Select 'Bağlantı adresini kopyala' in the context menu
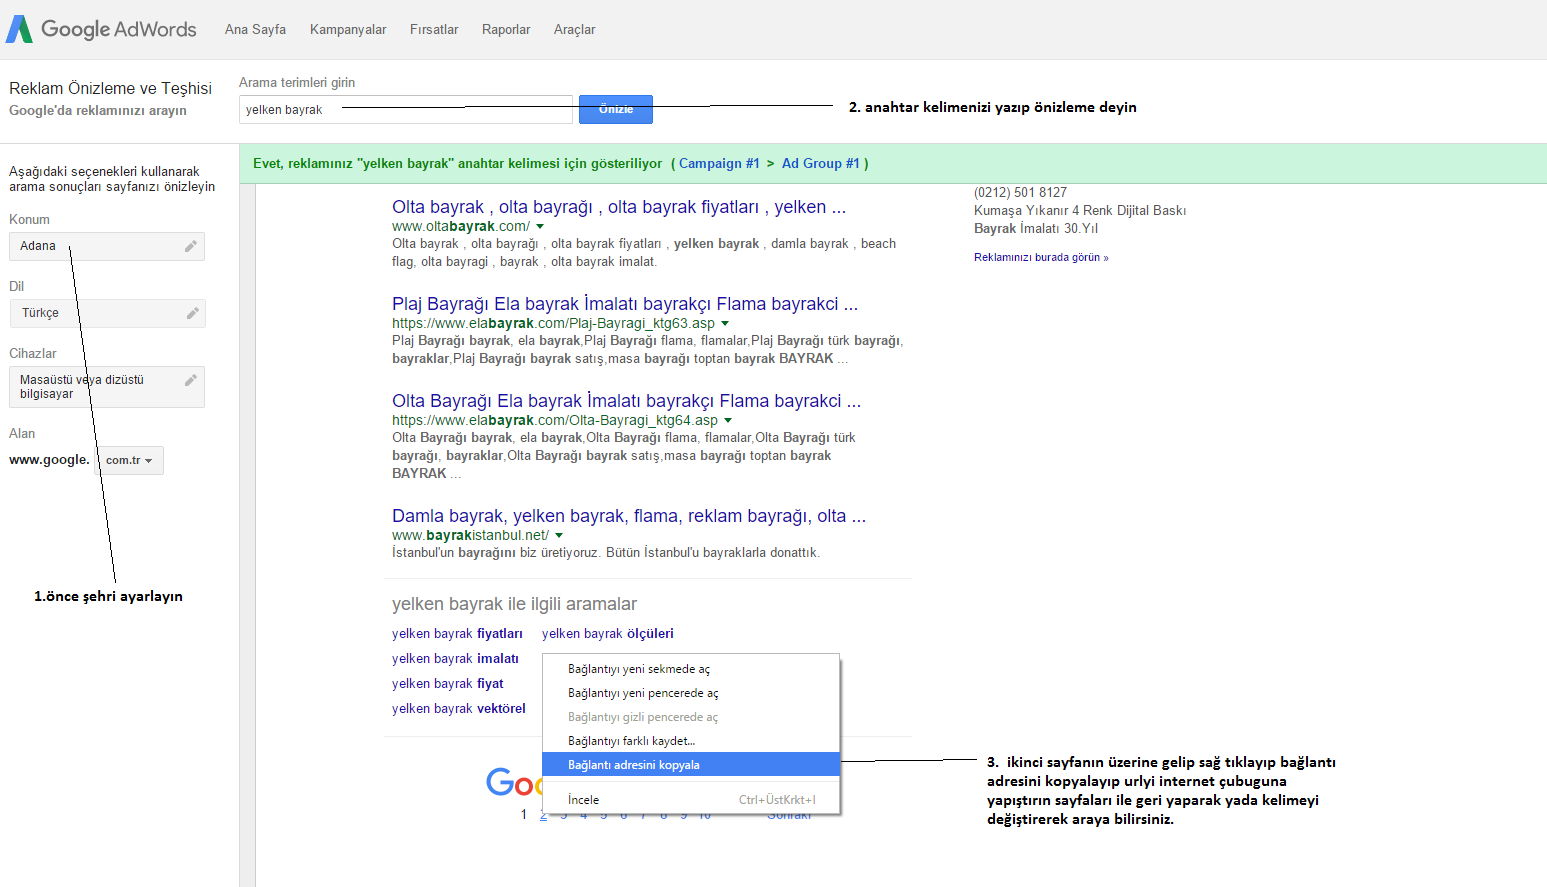This screenshot has height=887, width=1547. 691,765
